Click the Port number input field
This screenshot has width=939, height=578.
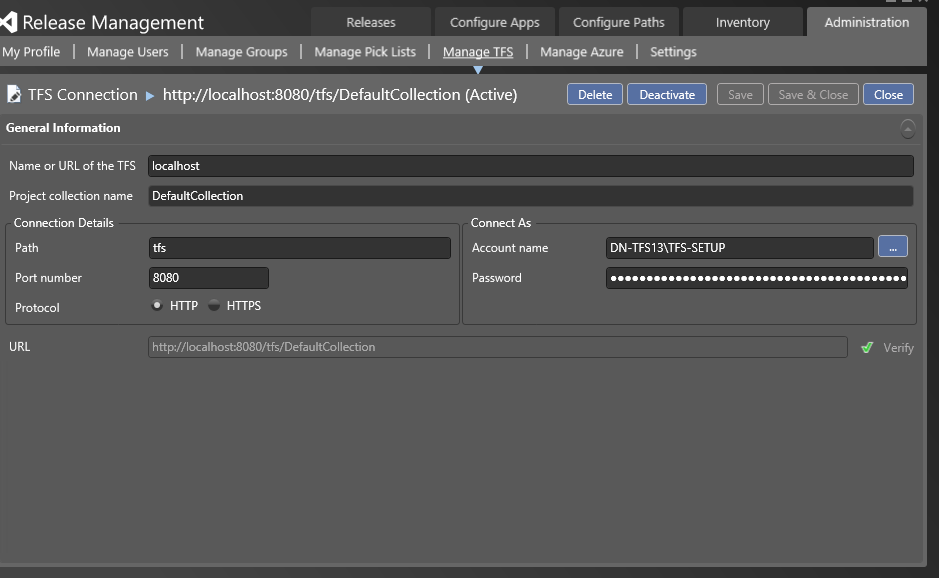pos(208,278)
